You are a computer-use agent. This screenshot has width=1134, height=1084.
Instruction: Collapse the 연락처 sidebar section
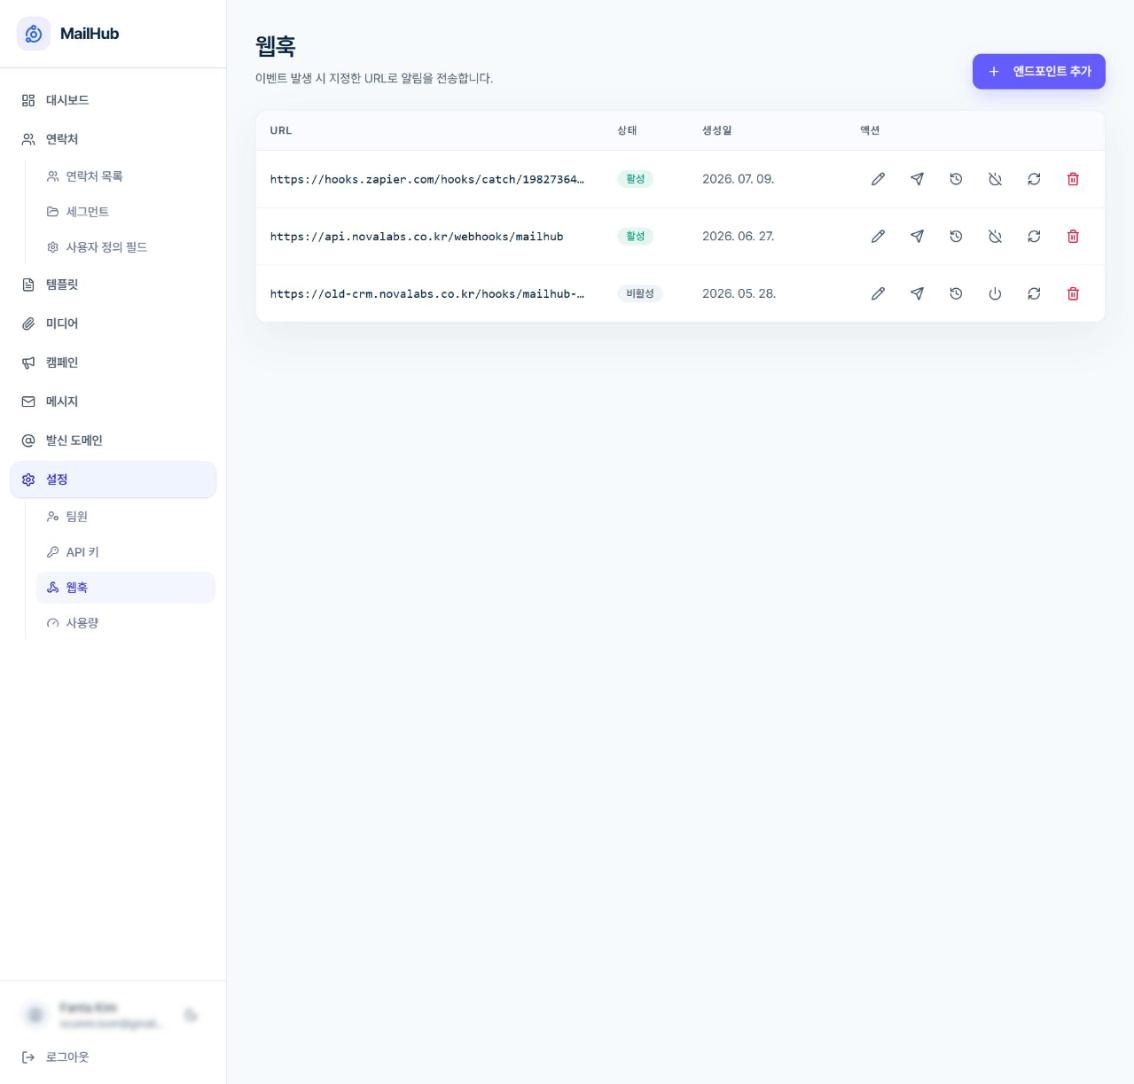coord(113,139)
